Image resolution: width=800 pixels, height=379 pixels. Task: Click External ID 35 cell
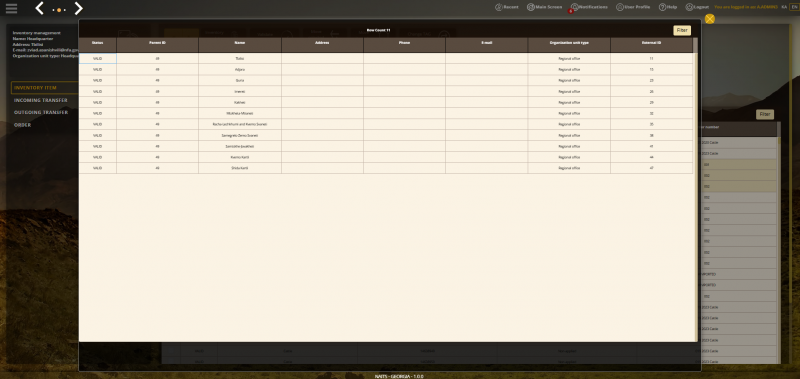tap(652, 124)
